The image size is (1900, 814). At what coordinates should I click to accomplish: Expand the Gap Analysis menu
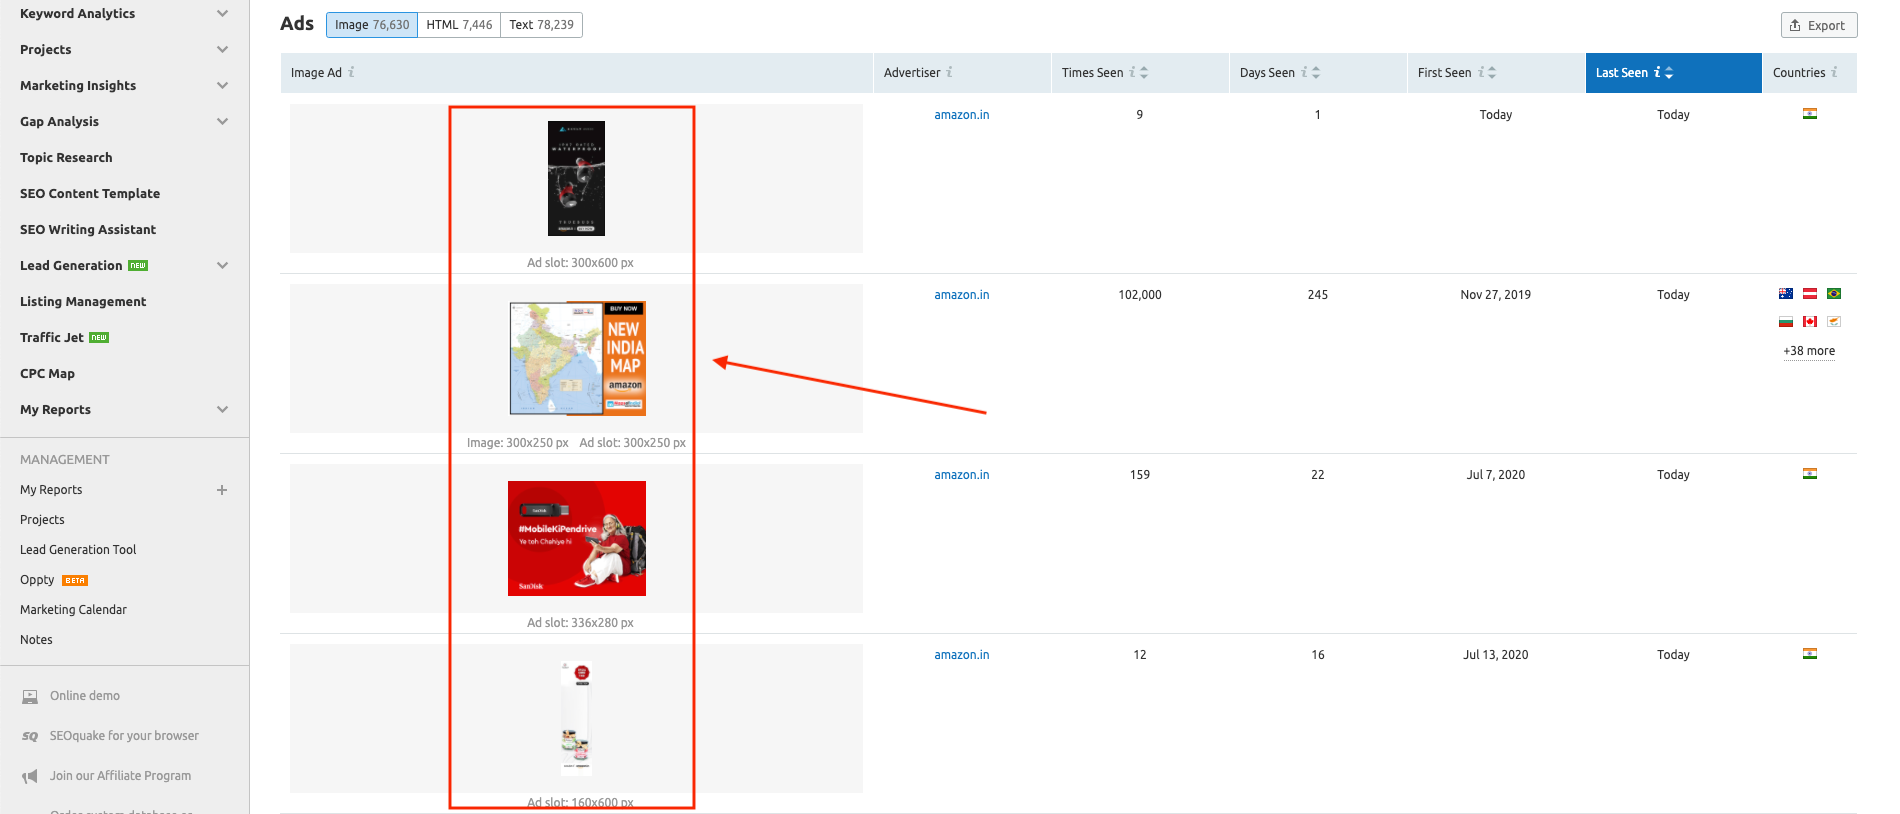(222, 121)
